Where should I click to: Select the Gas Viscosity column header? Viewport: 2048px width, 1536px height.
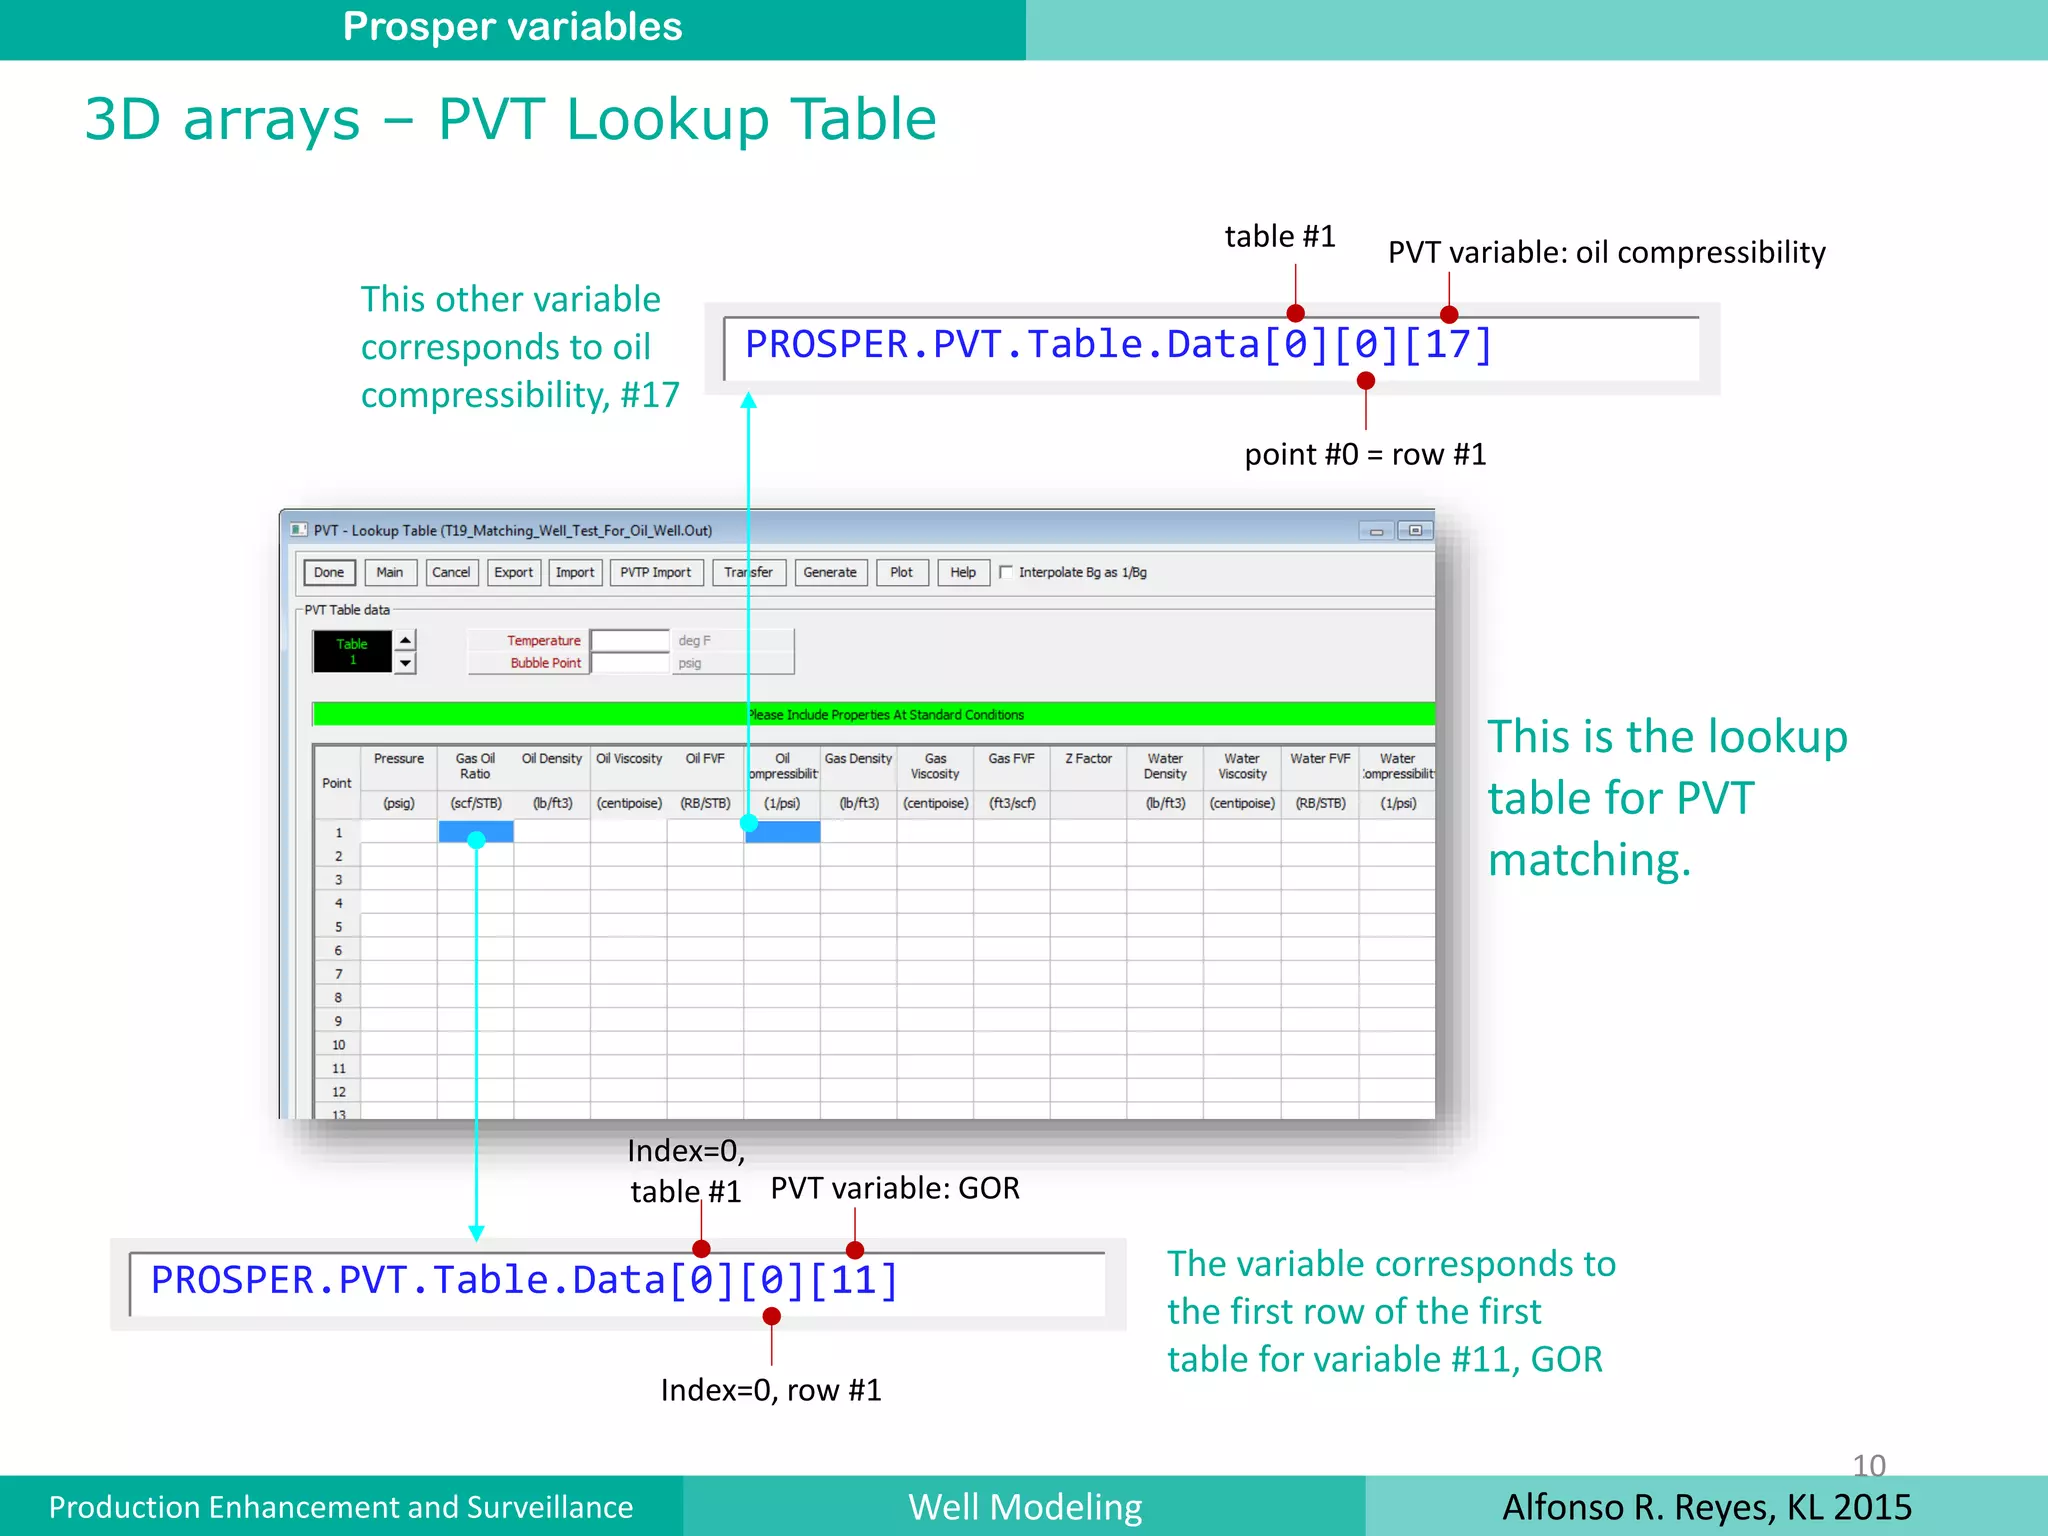click(935, 767)
